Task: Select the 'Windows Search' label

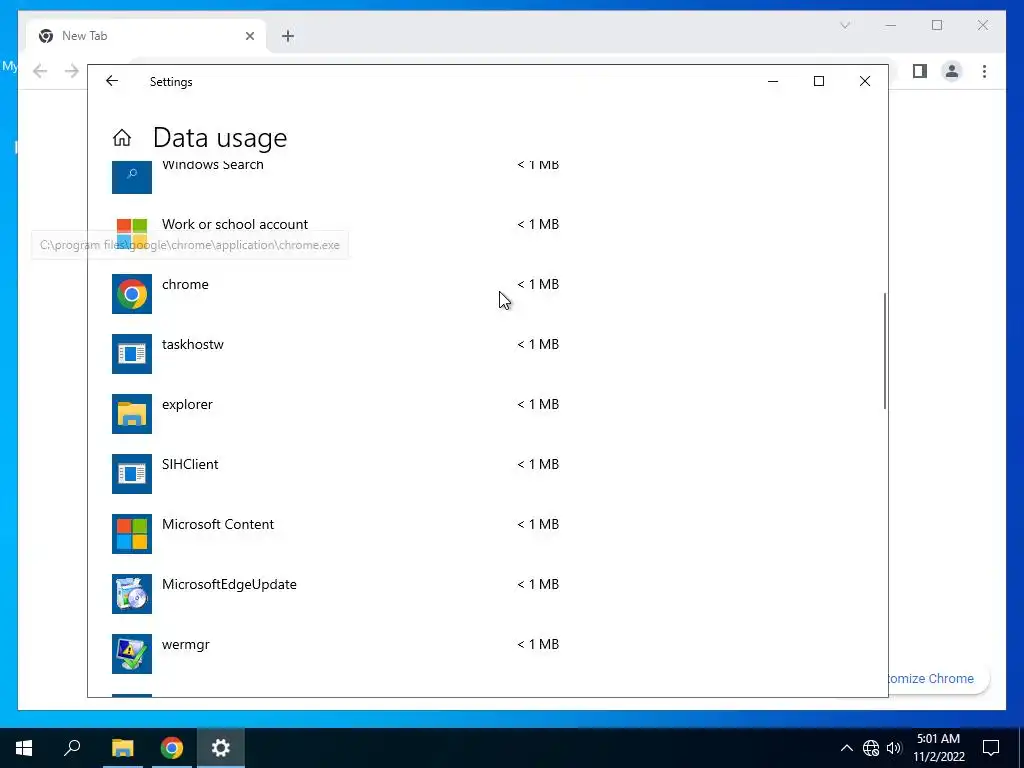Action: [x=213, y=166]
